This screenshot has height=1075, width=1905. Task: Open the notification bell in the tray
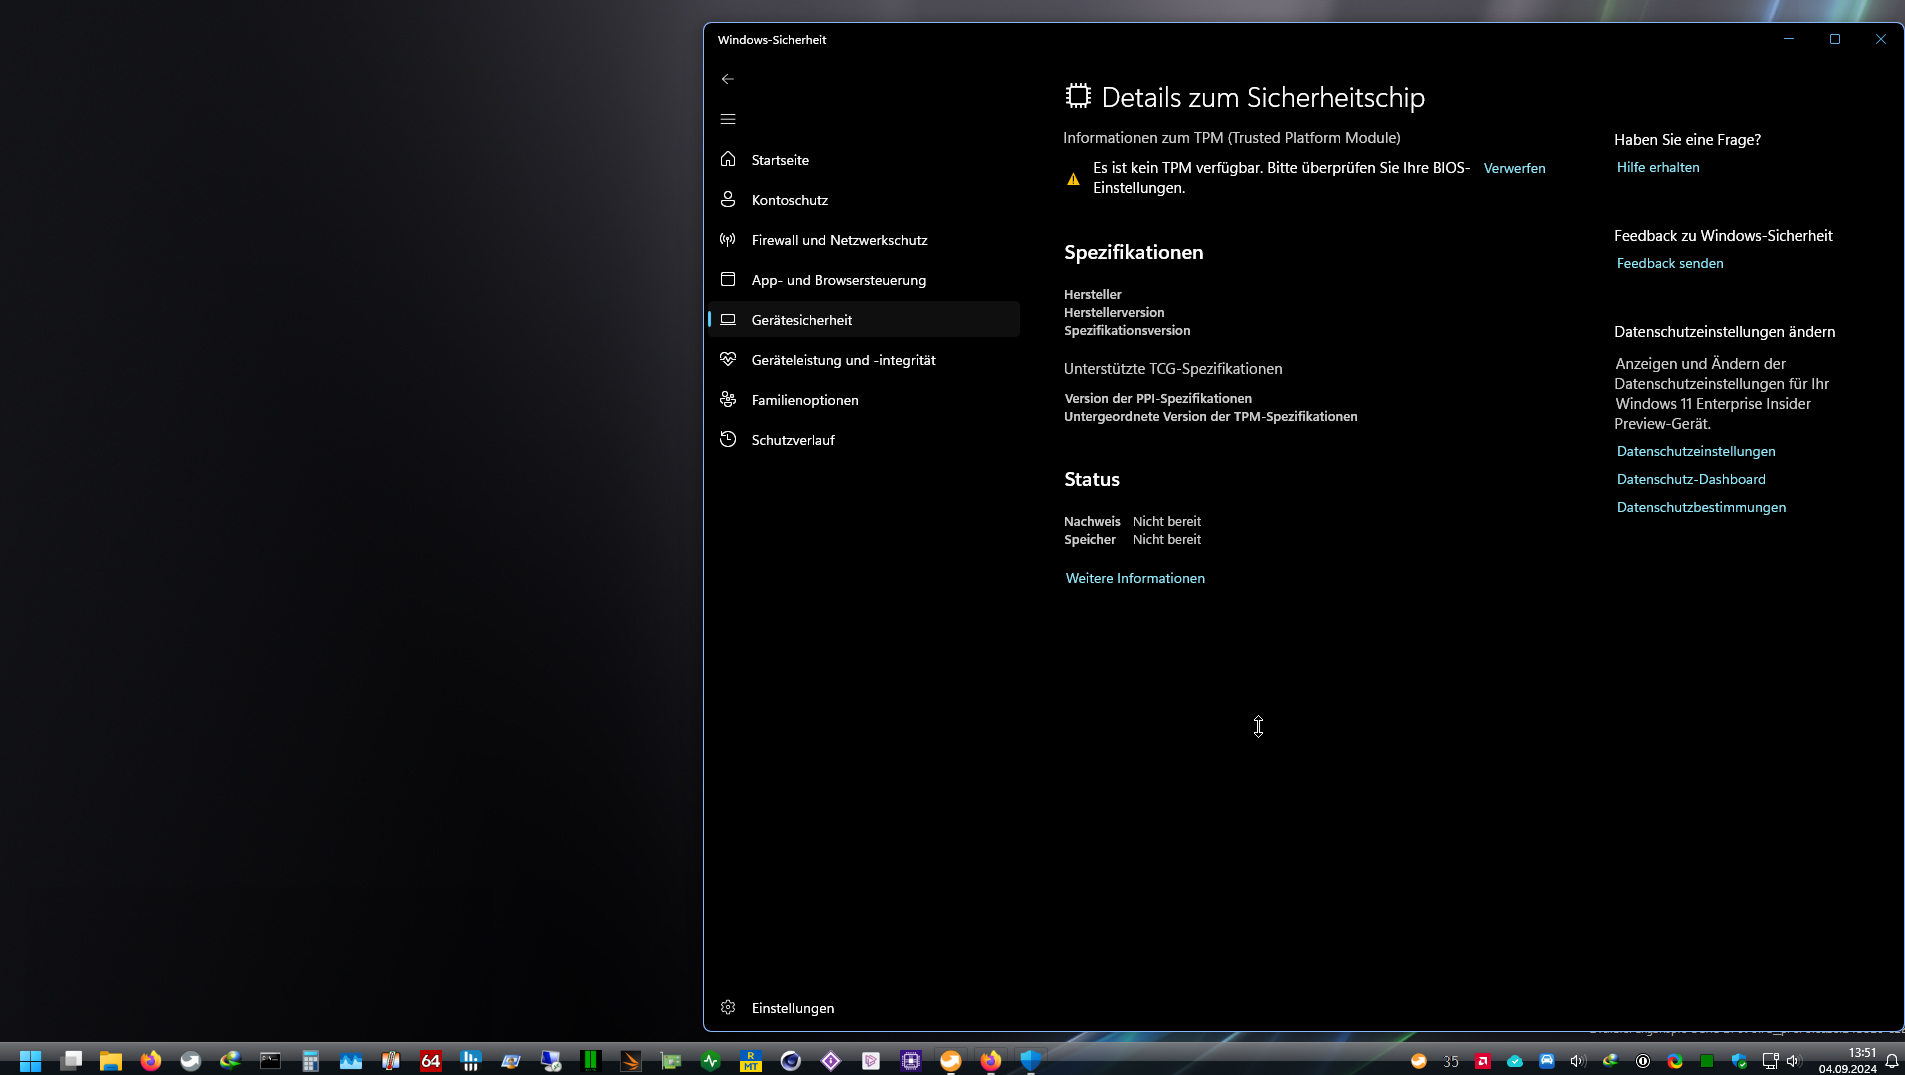click(1892, 1061)
